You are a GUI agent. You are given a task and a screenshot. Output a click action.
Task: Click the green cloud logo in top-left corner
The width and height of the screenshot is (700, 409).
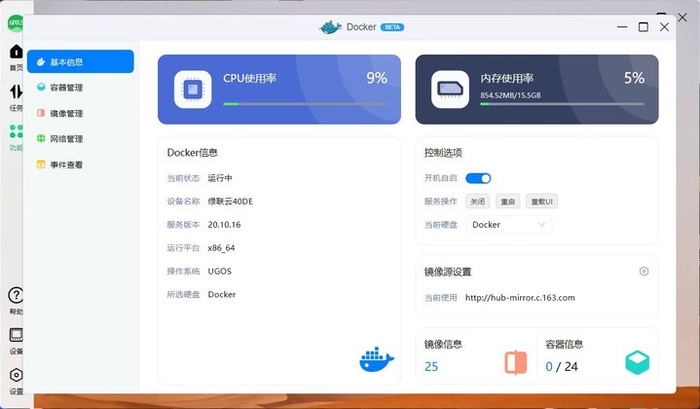[x=15, y=23]
